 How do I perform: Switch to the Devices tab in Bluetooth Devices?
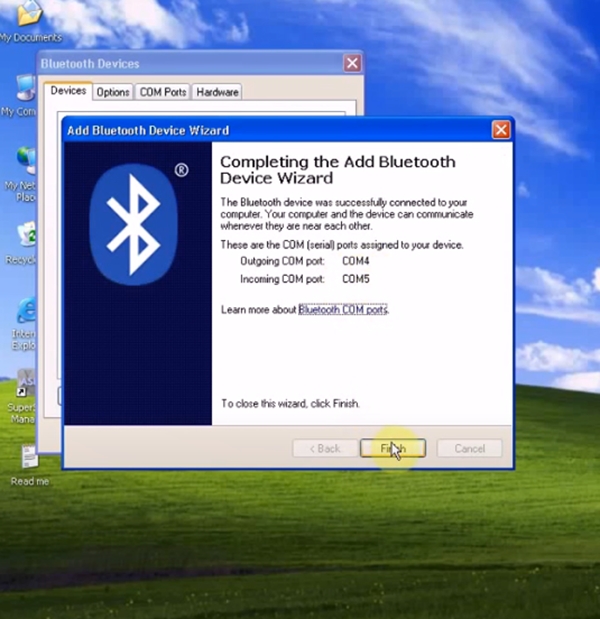(68, 91)
